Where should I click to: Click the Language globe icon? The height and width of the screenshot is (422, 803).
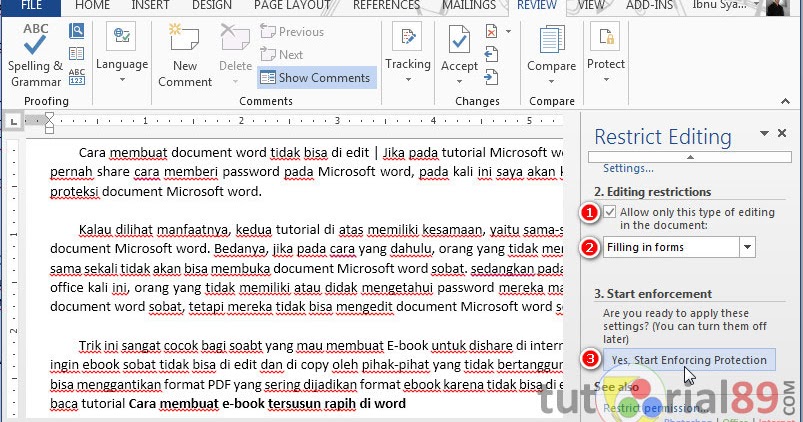tap(121, 37)
